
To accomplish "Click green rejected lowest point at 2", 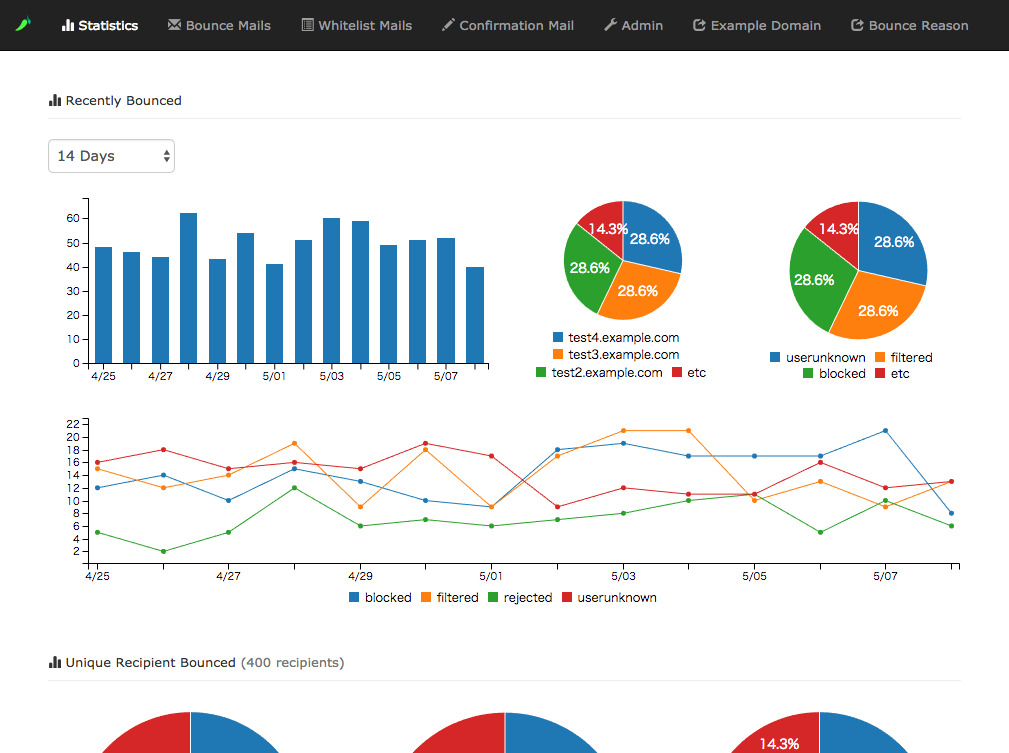I will coord(163,552).
